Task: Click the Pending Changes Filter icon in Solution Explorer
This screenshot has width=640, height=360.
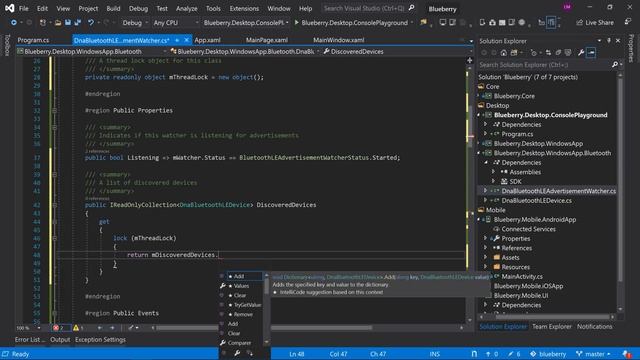Action: point(533,53)
